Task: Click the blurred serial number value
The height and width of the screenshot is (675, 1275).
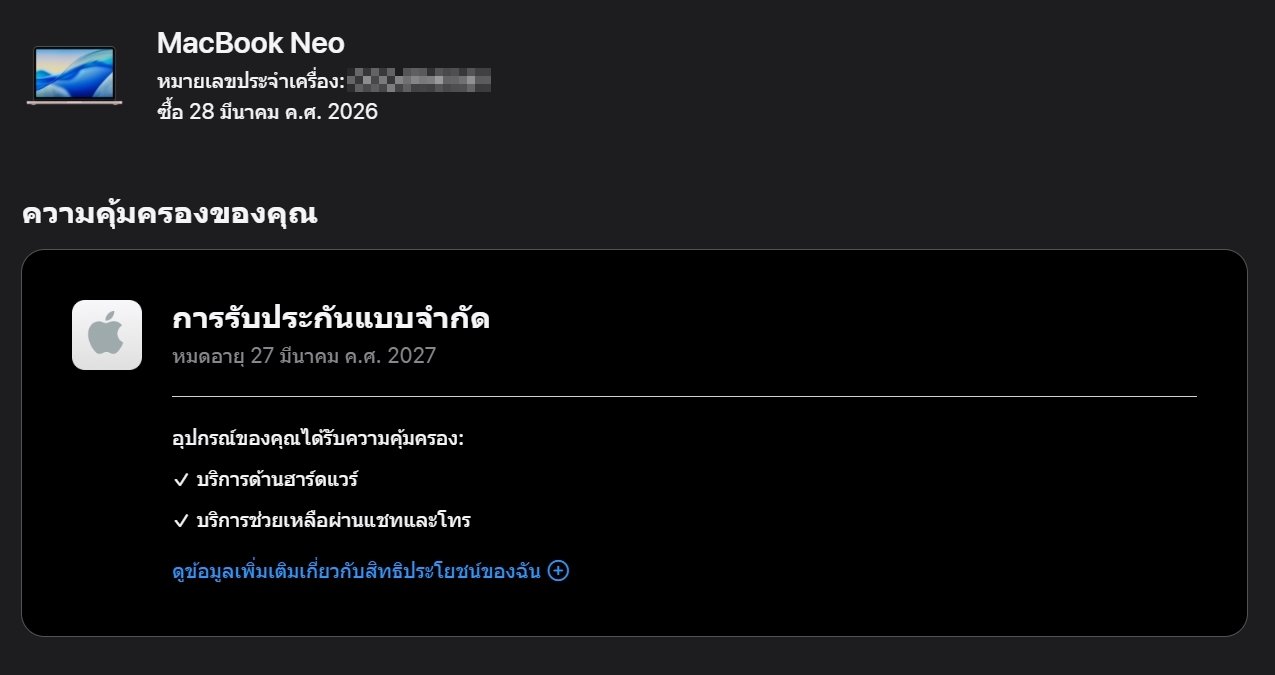Action: click(x=418, y=80)
